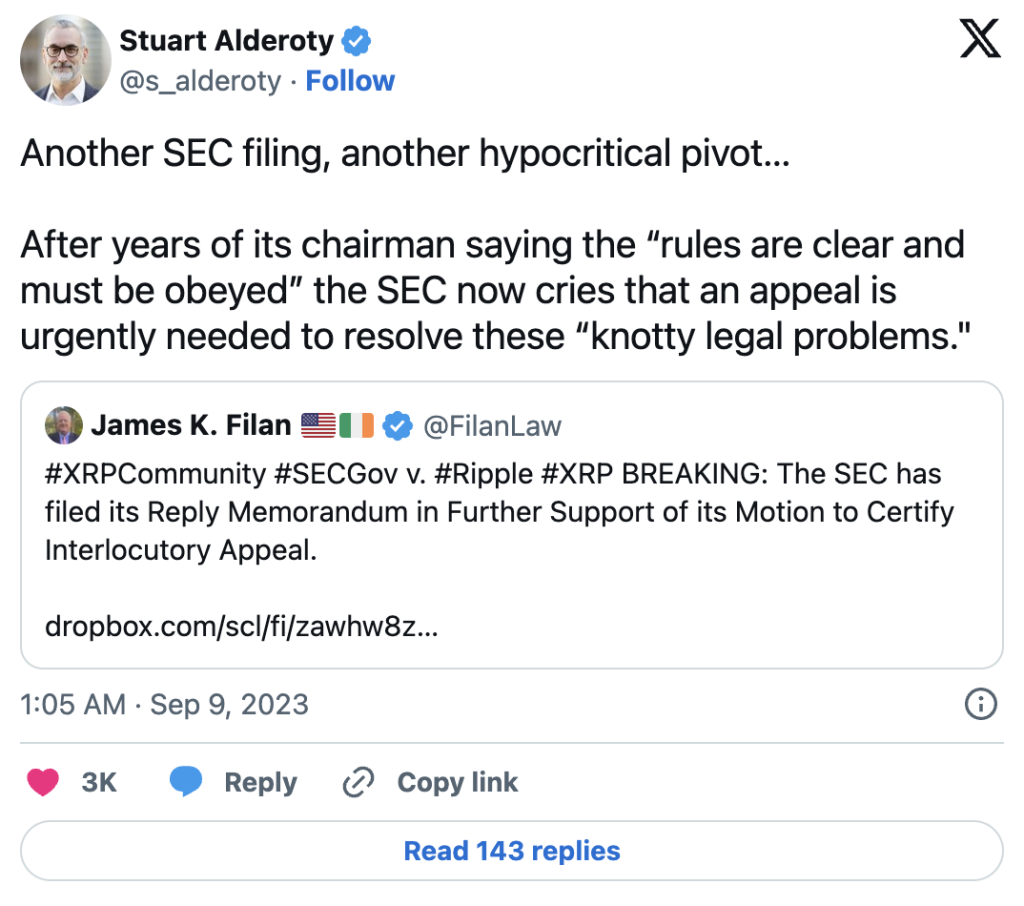Screen dimensions: 1024x906
Task: Open the @s_alderoty handle
Action: click(200, 81)
